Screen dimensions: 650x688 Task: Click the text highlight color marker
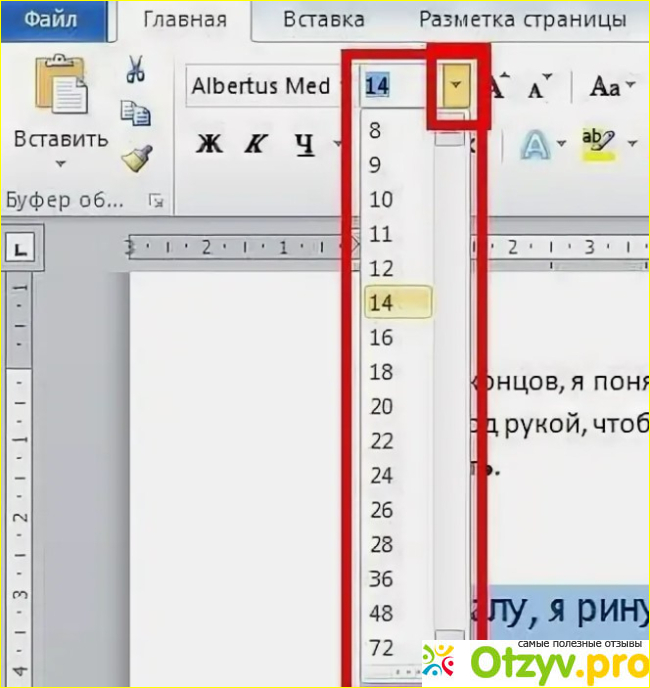point(598,145)
